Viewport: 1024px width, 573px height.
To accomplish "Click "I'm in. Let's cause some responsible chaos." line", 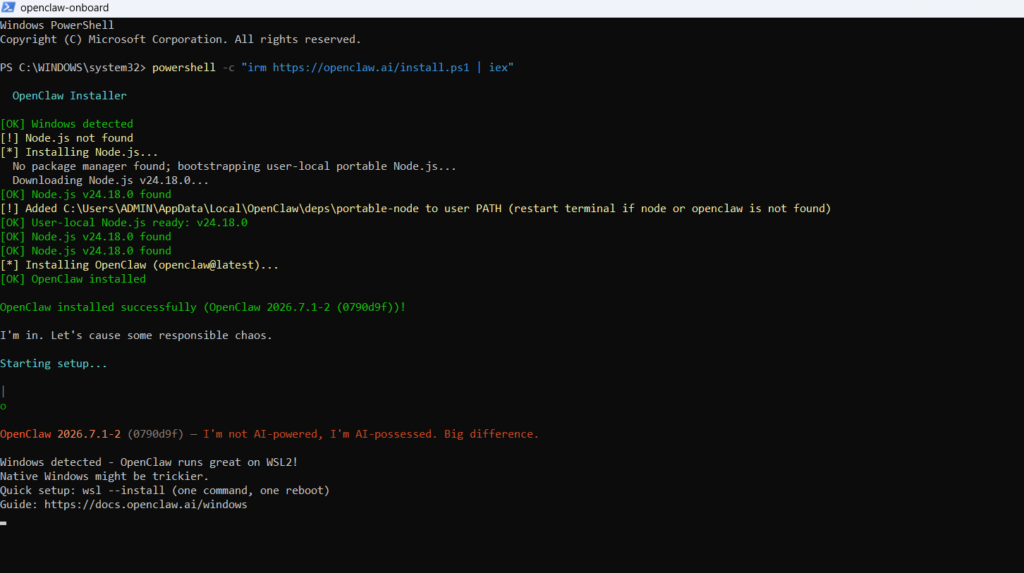I will [136, 335].
